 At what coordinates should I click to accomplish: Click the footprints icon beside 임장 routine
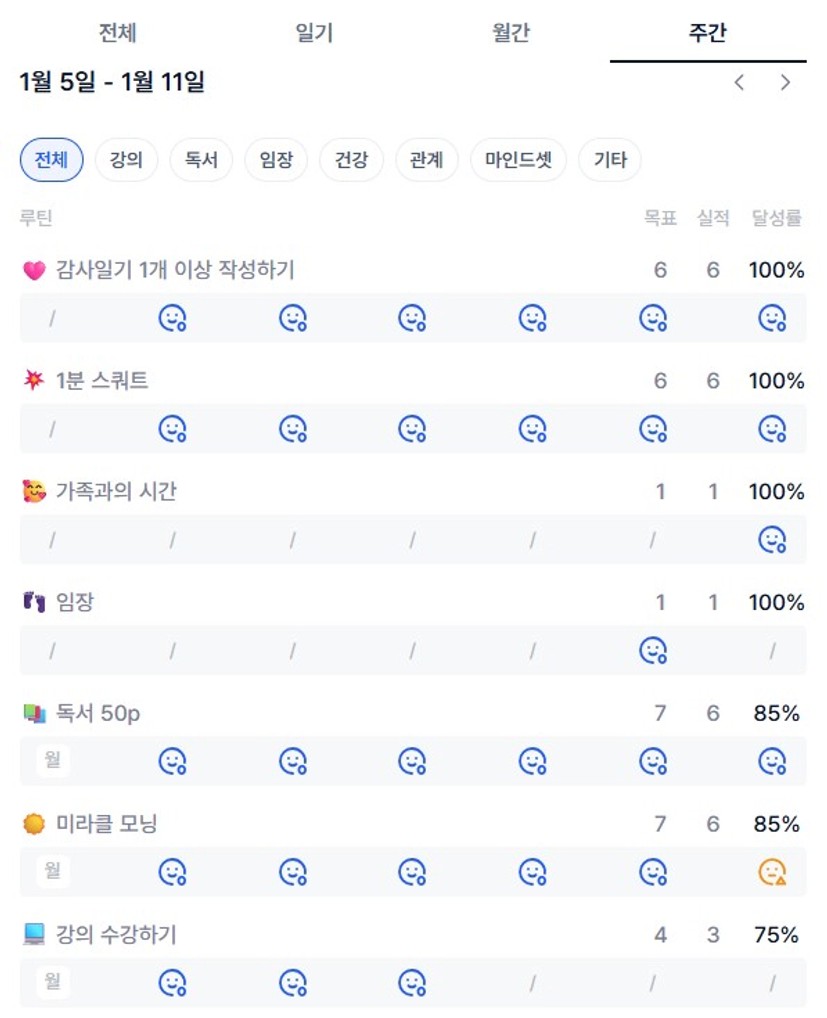34,603
